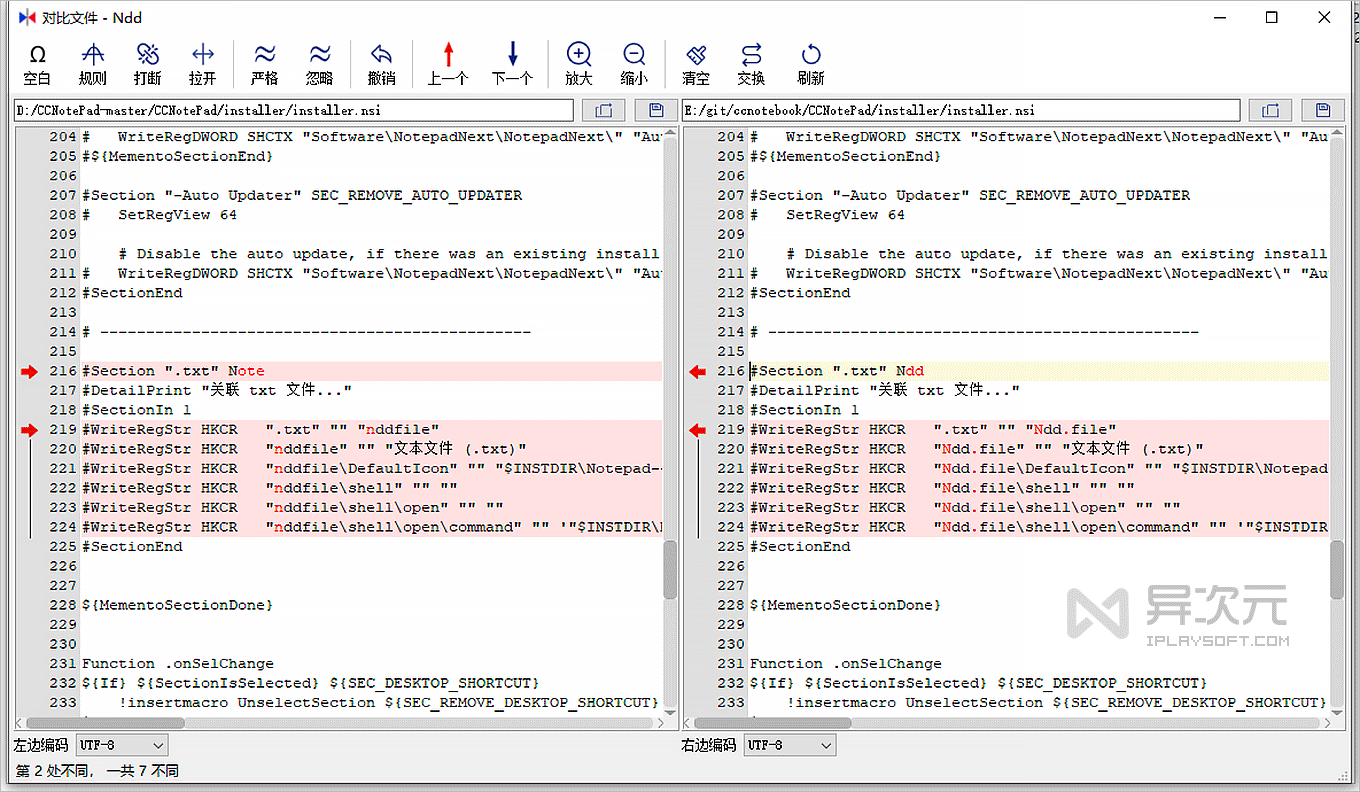Click the right file path field
1360x792 pixels.
click(960, 110)
